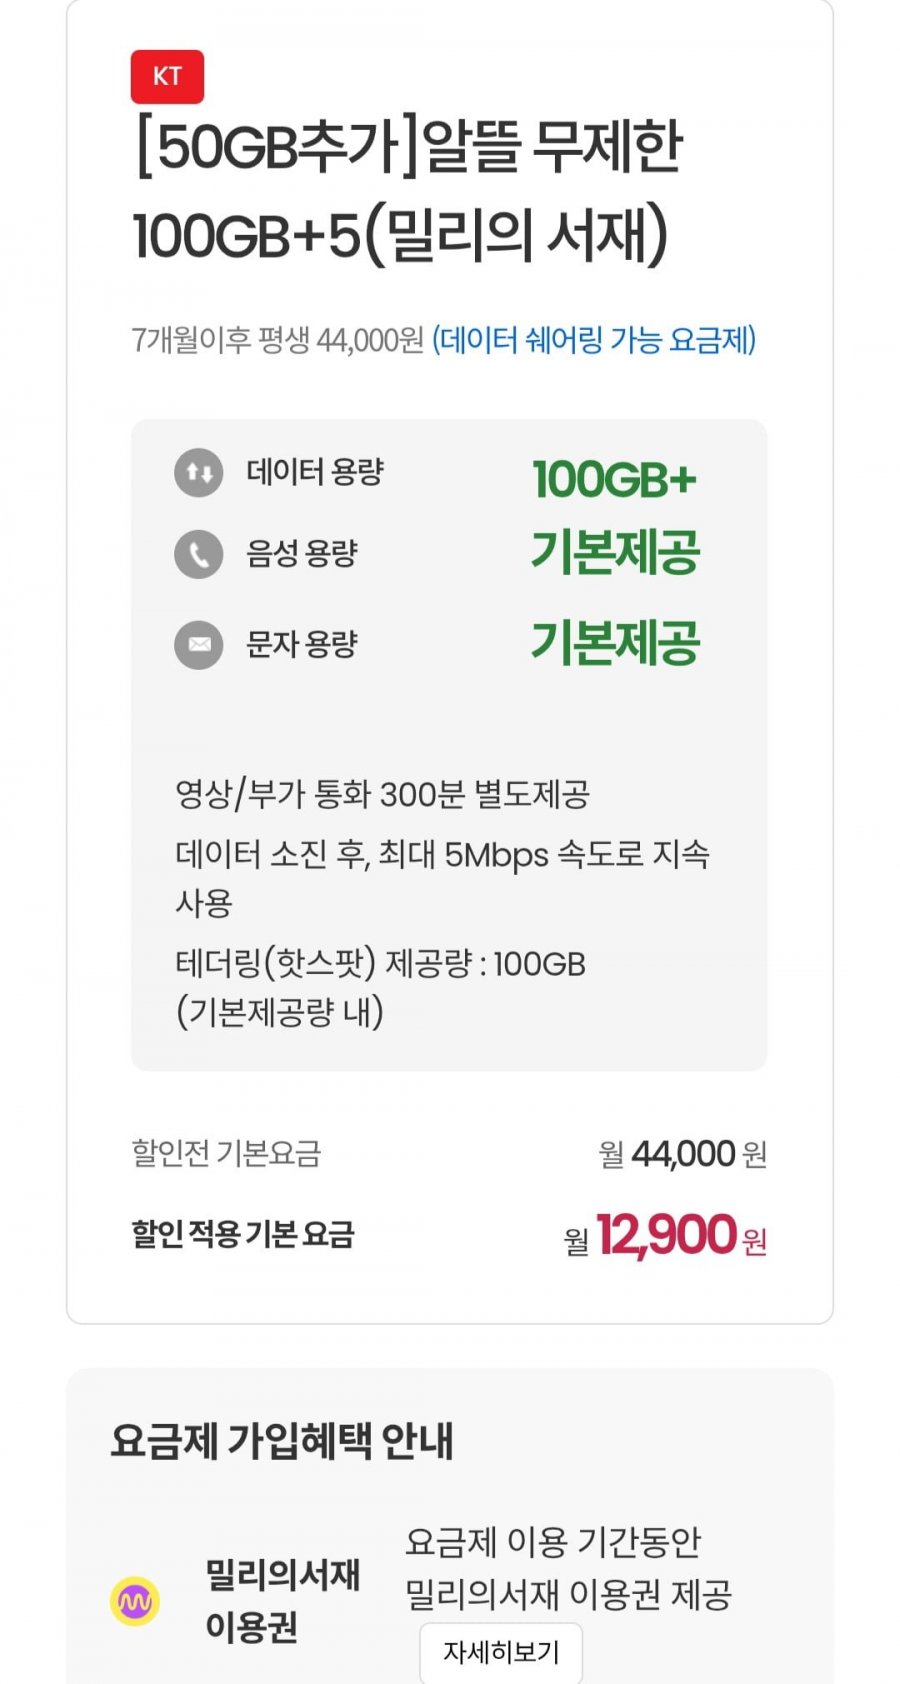This screenshot has height=1684, width=900.
Task: Click the discounted price 월 12,900원
Action: tap(666, 1236)
